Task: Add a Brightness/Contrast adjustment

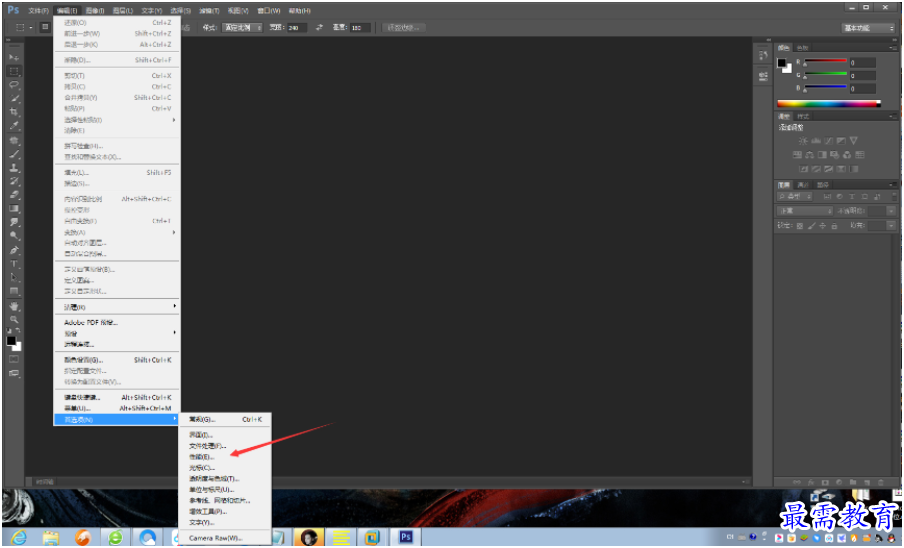Action: 803,141
